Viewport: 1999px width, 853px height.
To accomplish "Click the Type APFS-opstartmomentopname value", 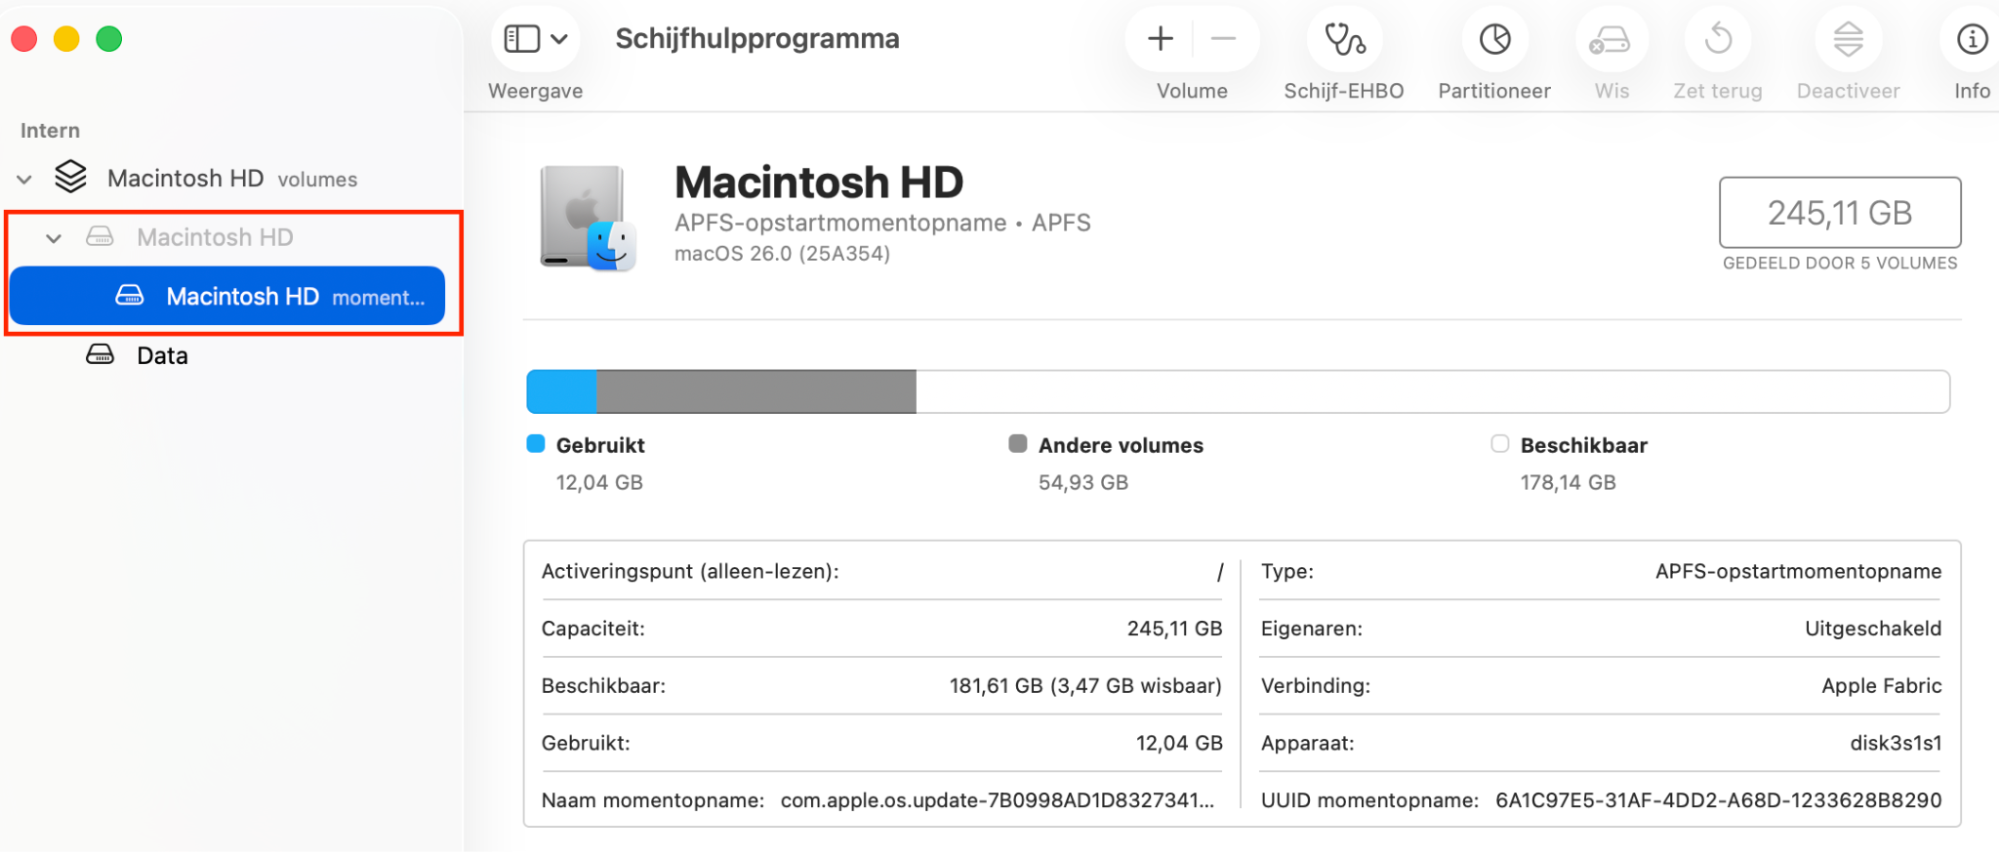I will (x=1798, y=572).
